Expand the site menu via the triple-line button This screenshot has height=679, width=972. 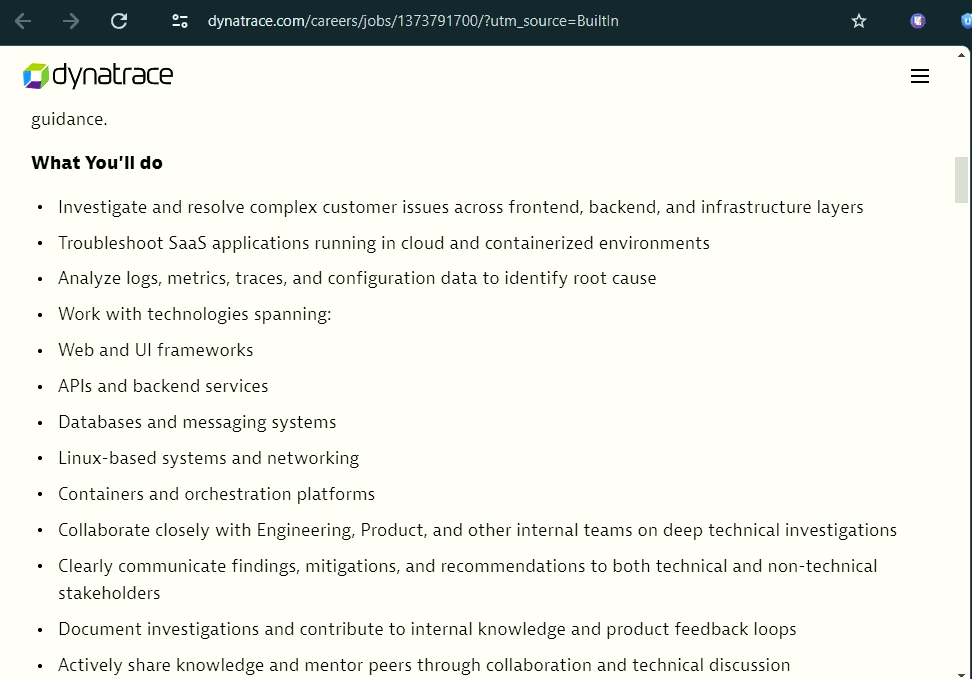[920, 76]
